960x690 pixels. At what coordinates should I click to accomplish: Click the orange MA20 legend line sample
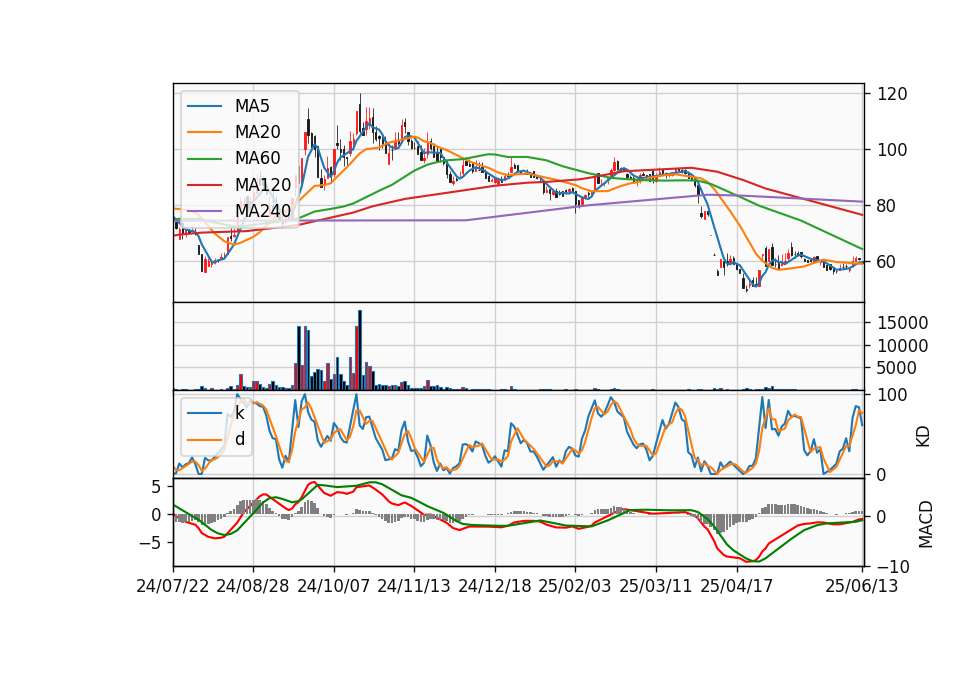point(204,132)
